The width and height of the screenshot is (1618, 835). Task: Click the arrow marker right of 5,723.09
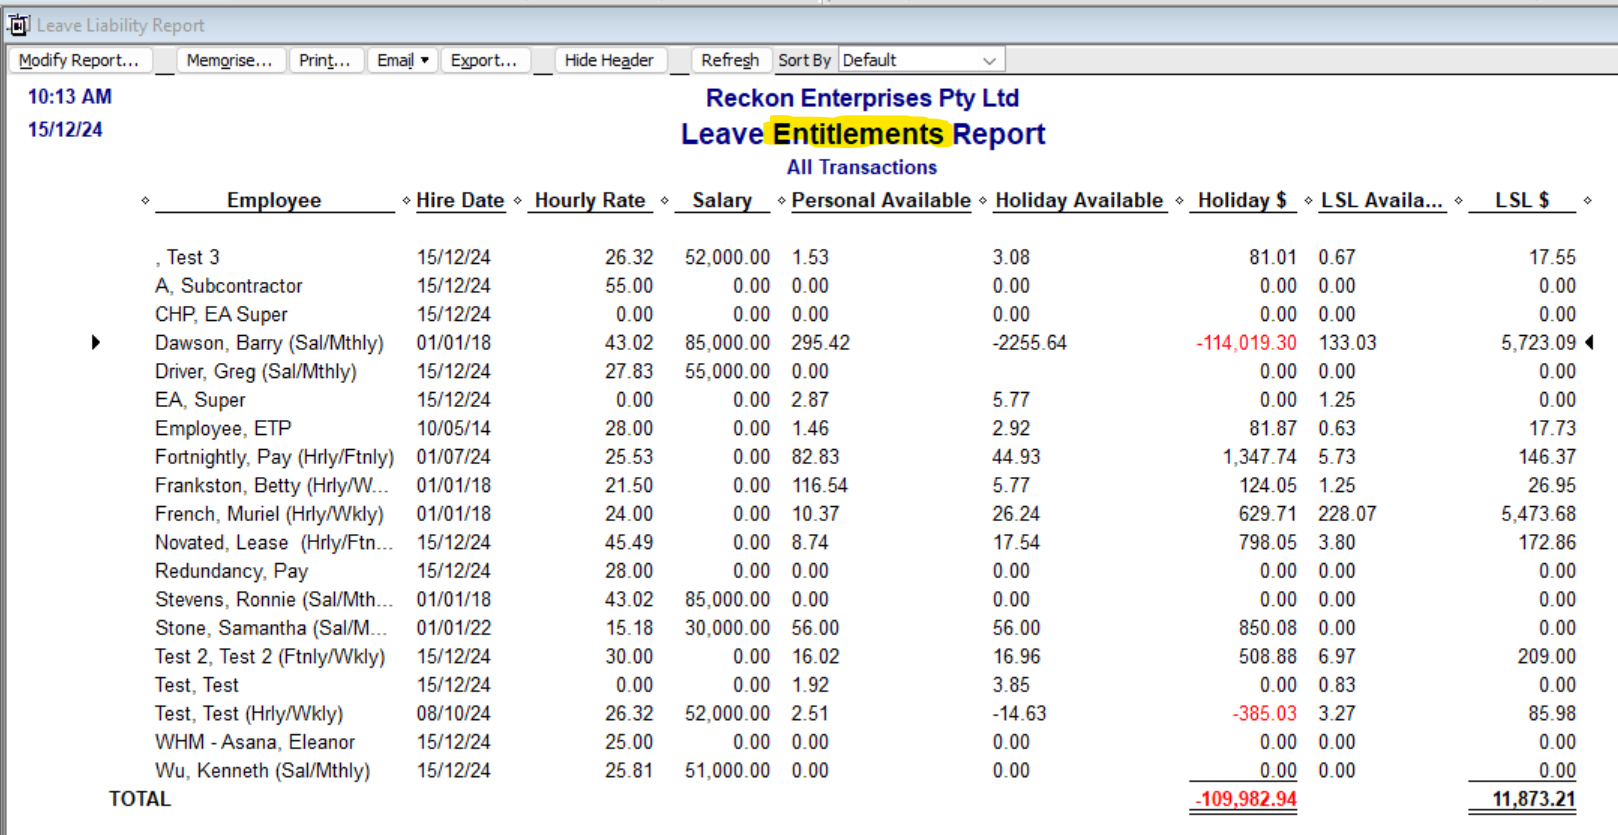[x=1589, y=342]
